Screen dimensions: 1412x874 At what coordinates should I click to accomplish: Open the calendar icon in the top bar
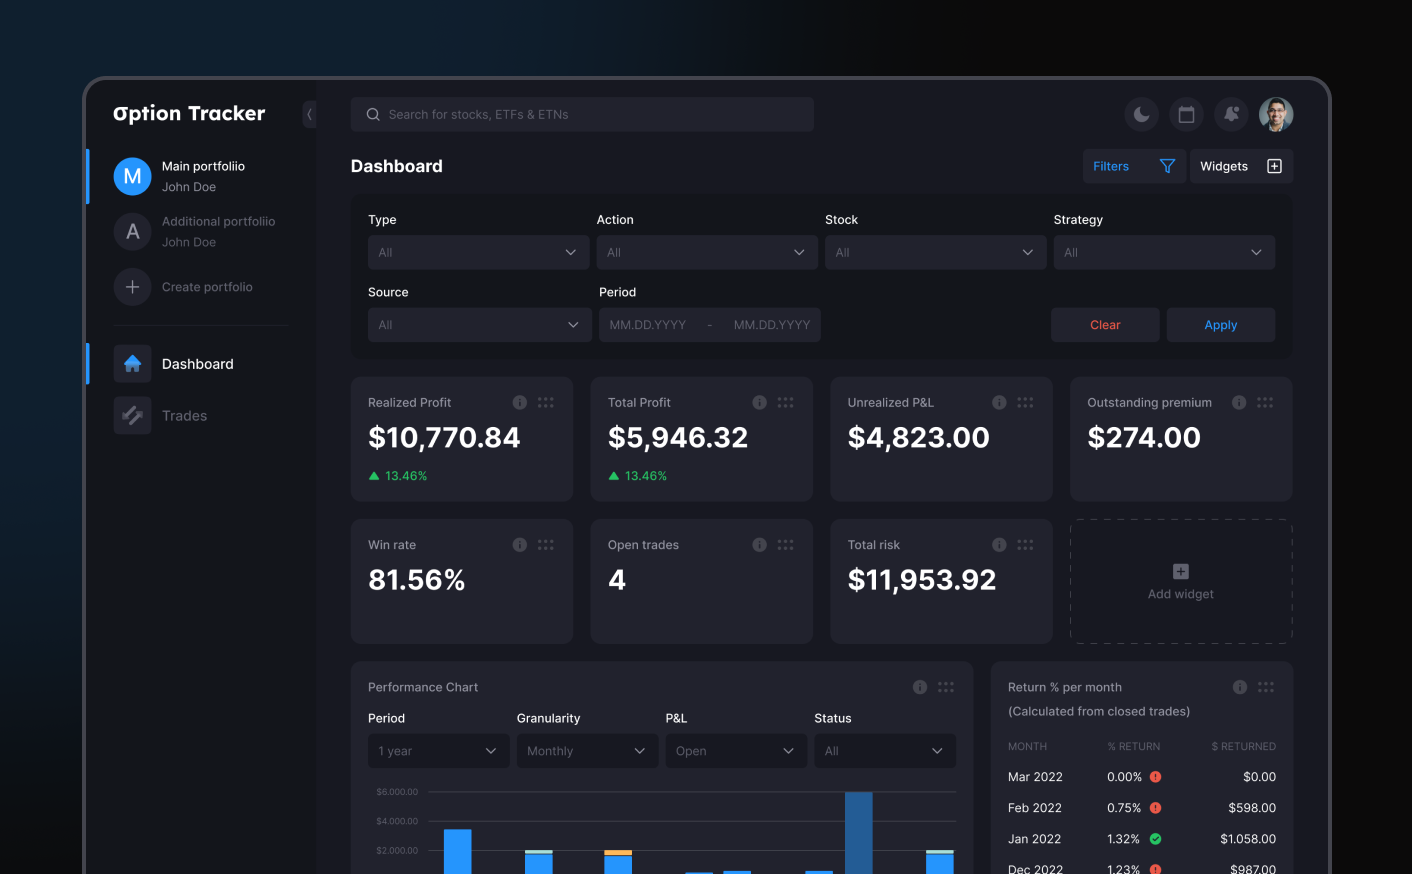click(x=1186, y=114)
